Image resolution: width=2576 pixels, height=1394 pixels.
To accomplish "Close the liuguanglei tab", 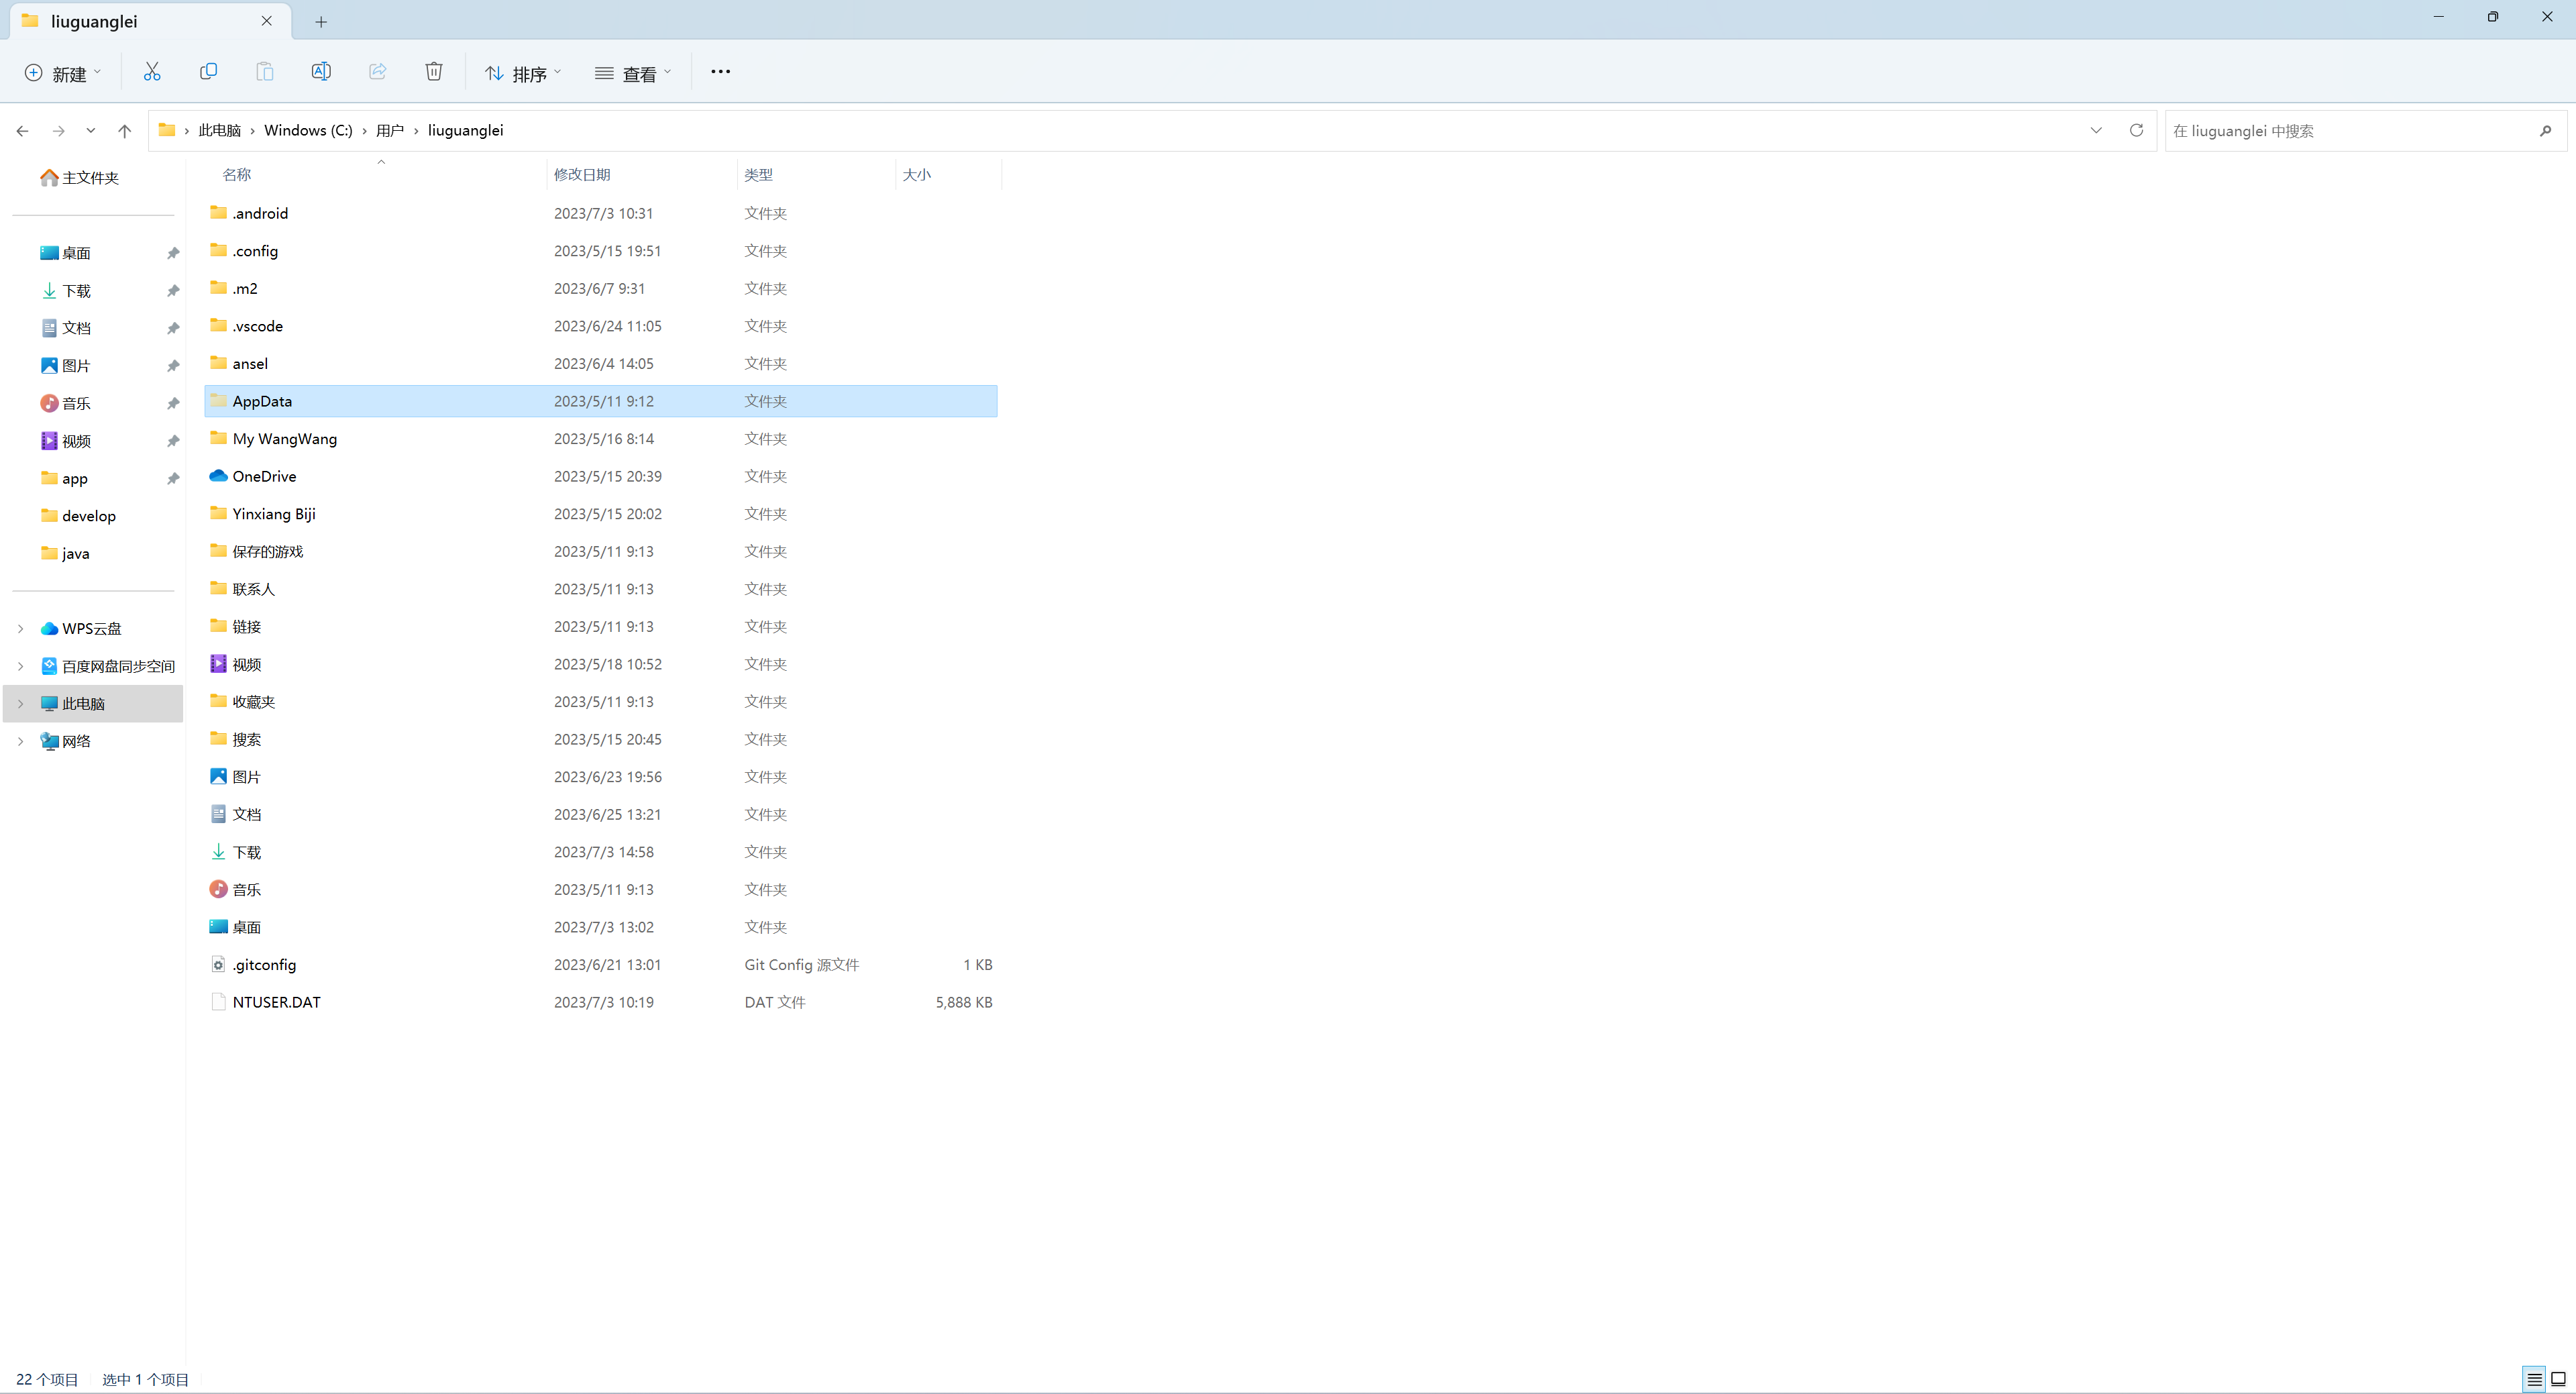I will click(266, 21).
